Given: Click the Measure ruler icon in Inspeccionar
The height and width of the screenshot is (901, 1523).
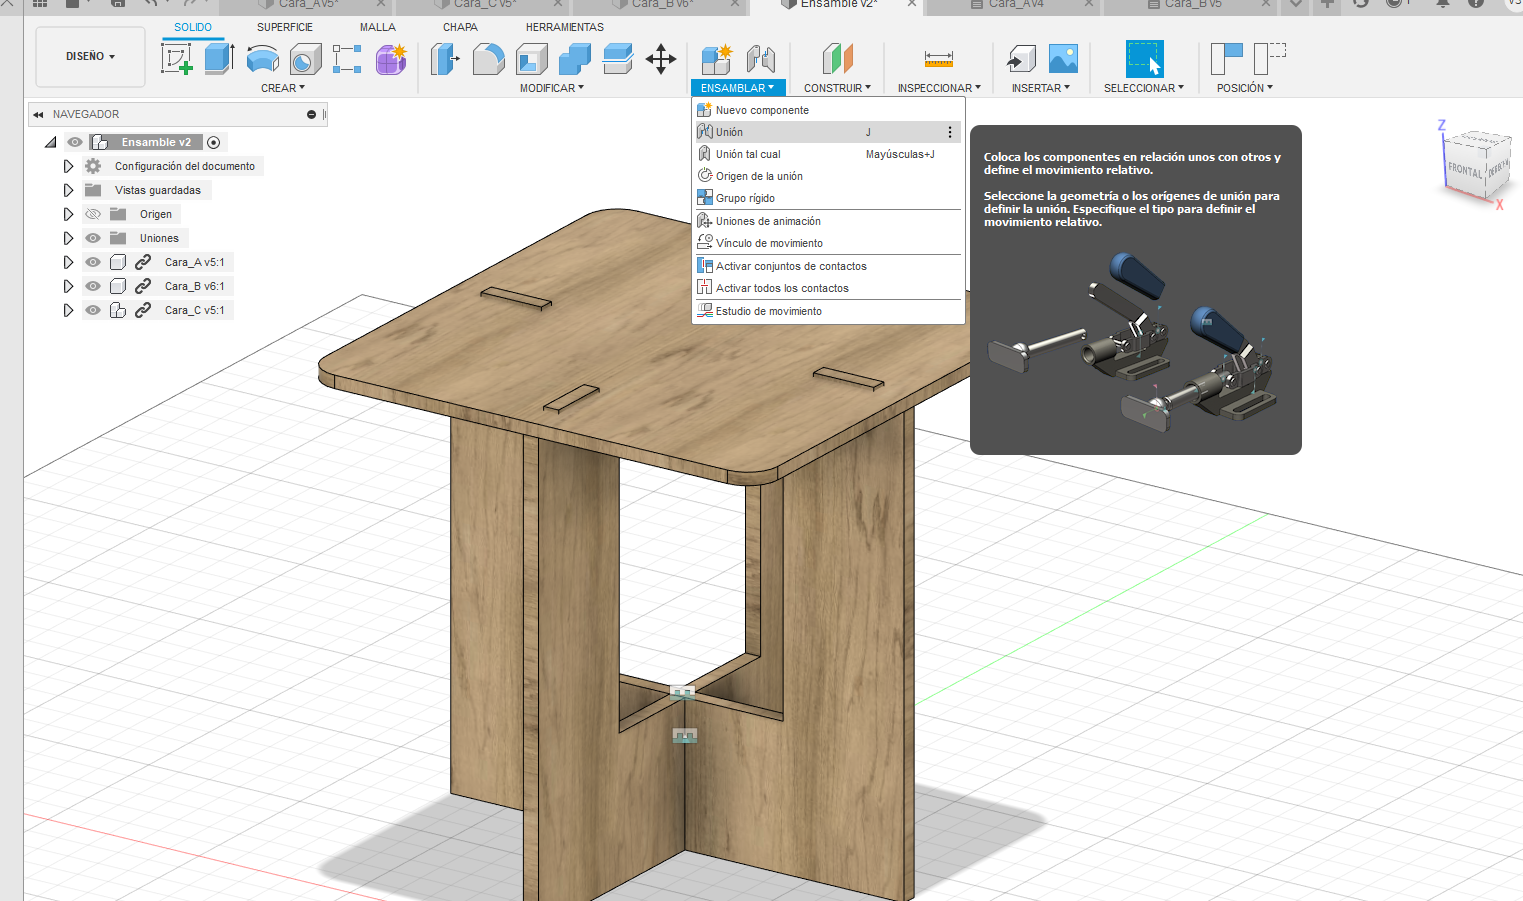Looking at the screenshot, I should tap(938, 60).
